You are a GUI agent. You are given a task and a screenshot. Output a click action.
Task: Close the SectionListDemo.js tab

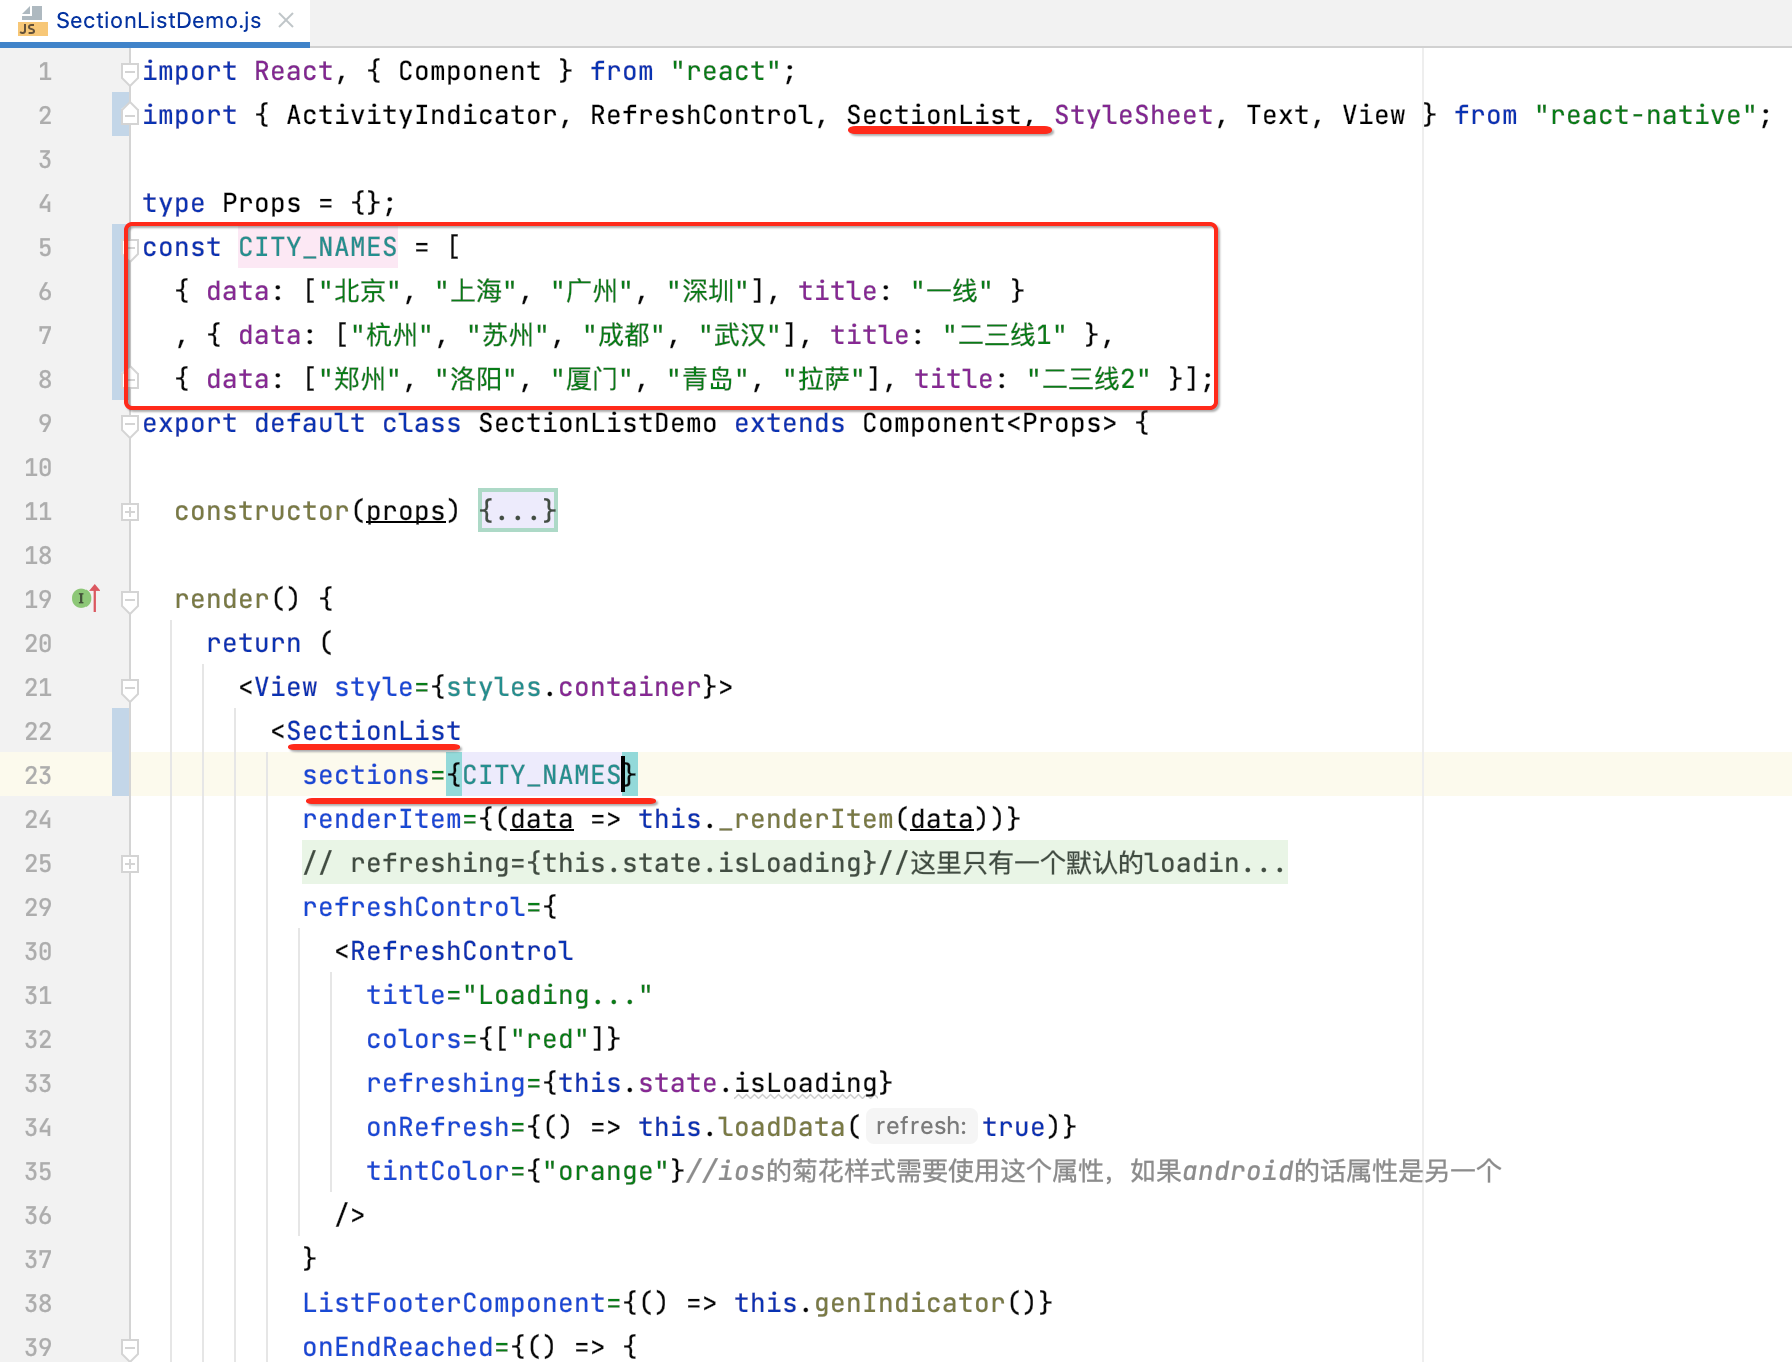click(x=285, y=19)
